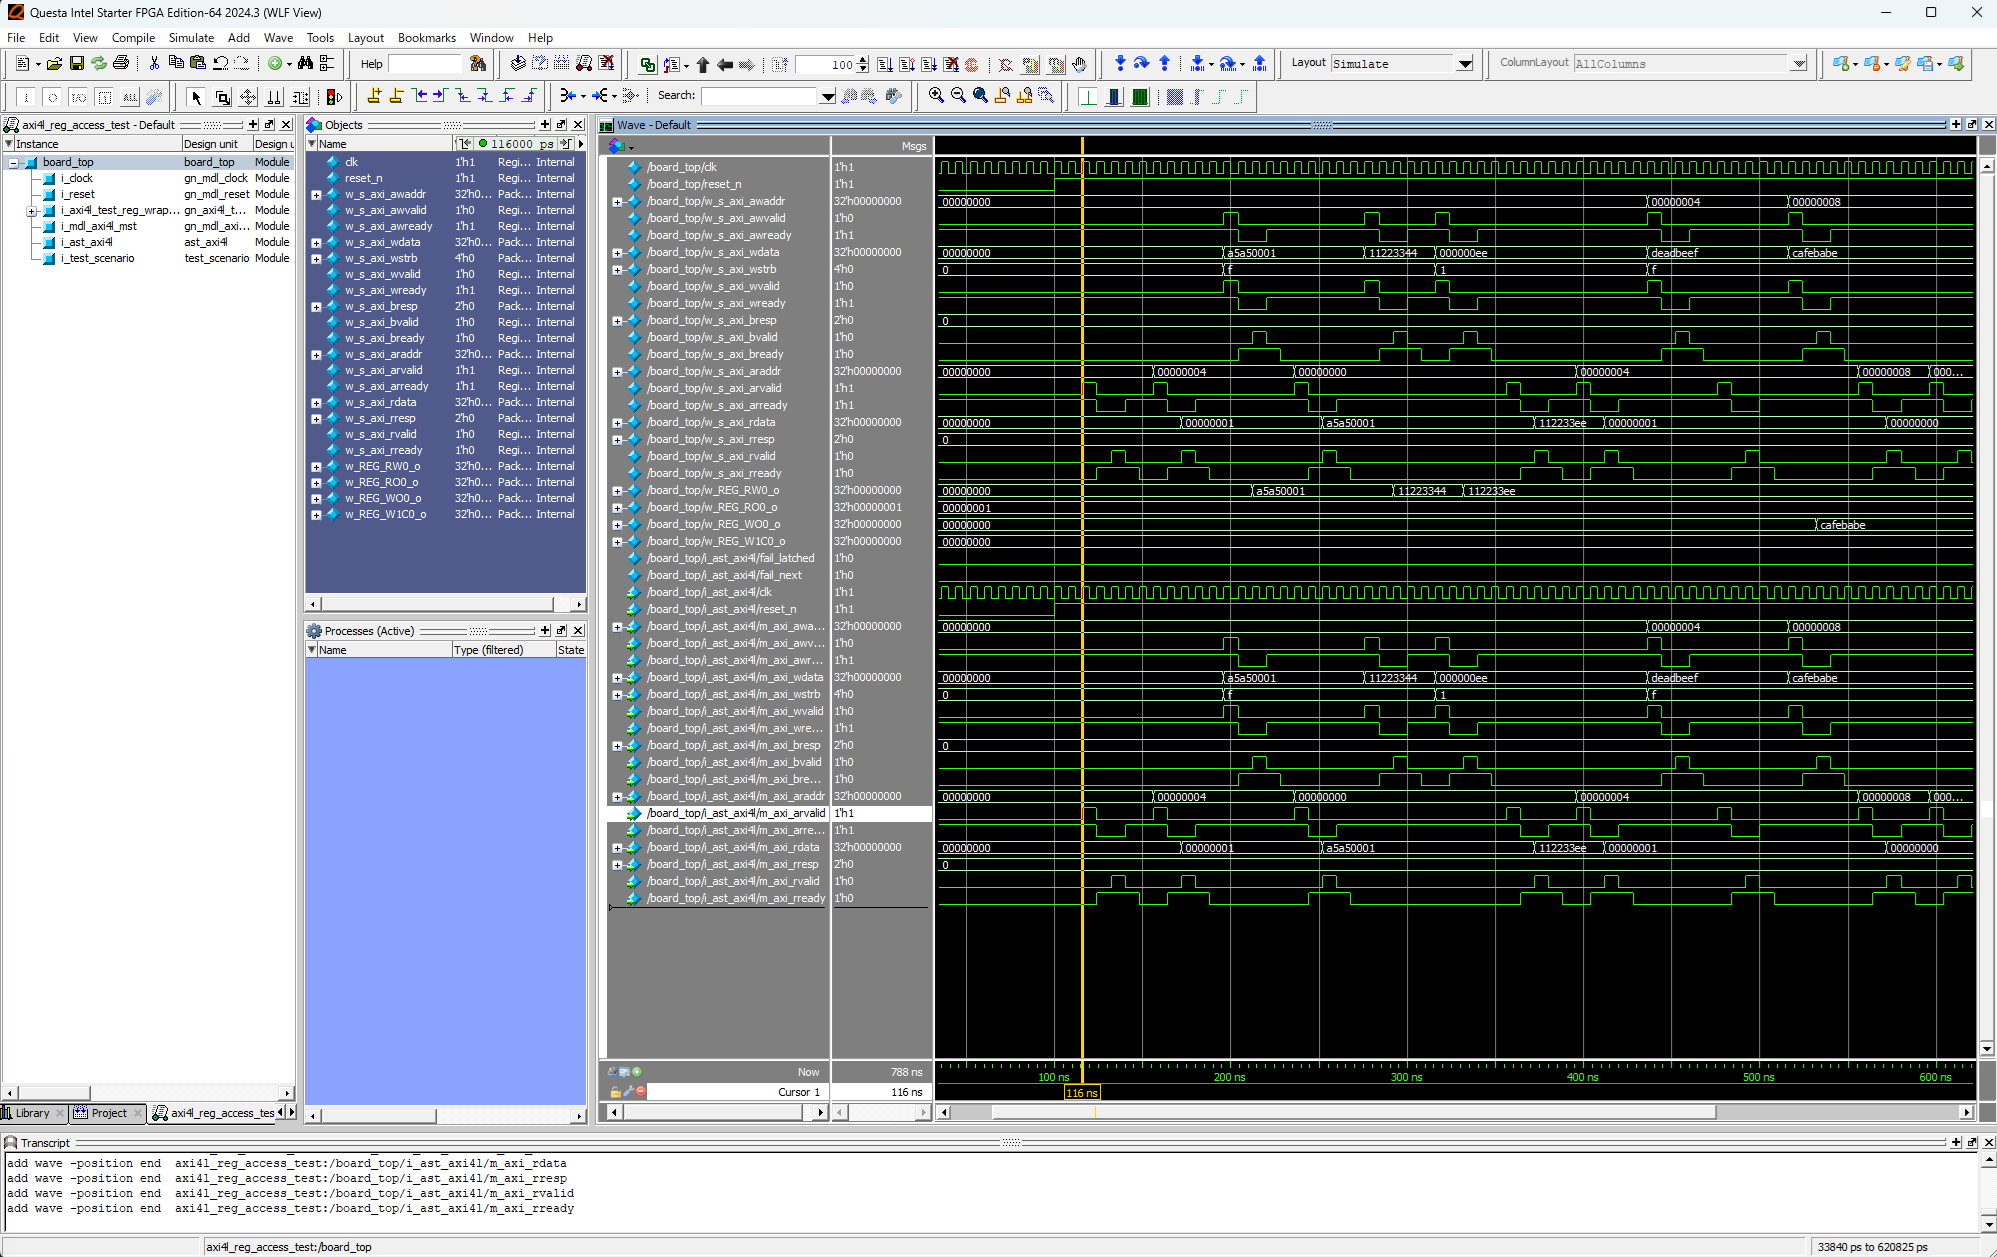Collapse the board_top instance tree node
This screenshot has height=1257, width=1997.
coord(14,162)
